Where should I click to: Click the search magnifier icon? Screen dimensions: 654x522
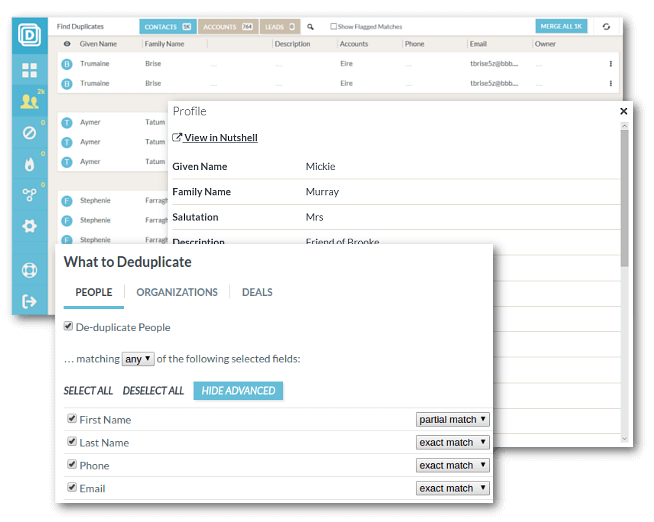pos(310,27)
